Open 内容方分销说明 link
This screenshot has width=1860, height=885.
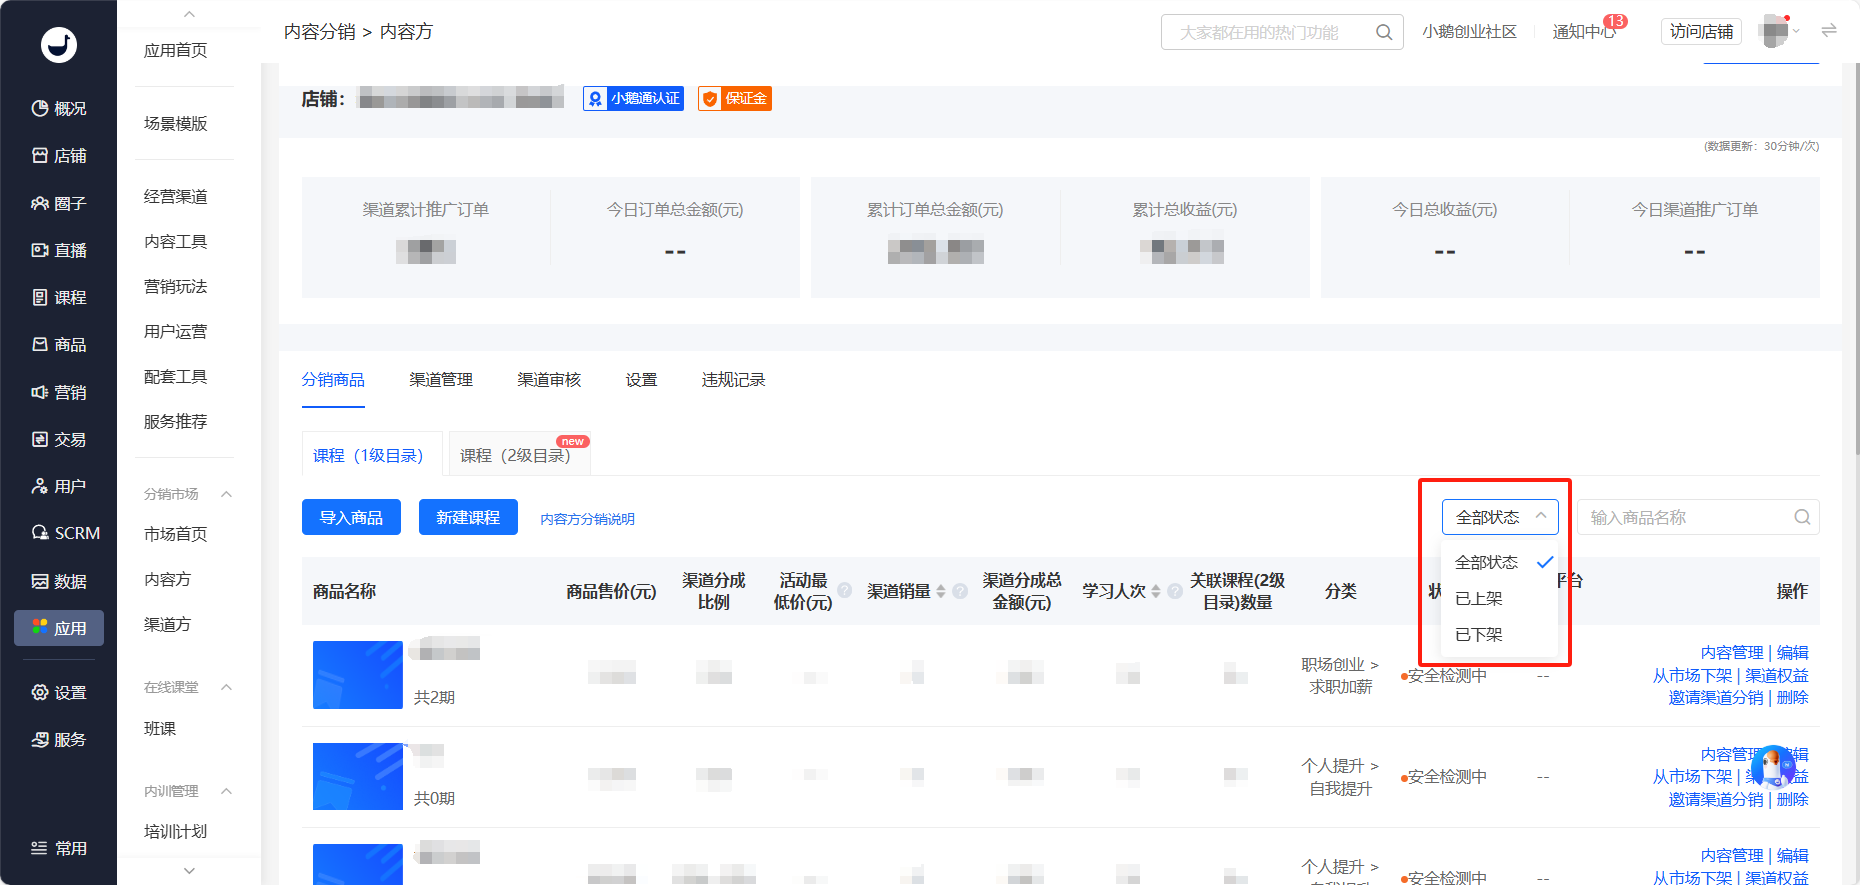pyautogui.click(x=587, y=519)
